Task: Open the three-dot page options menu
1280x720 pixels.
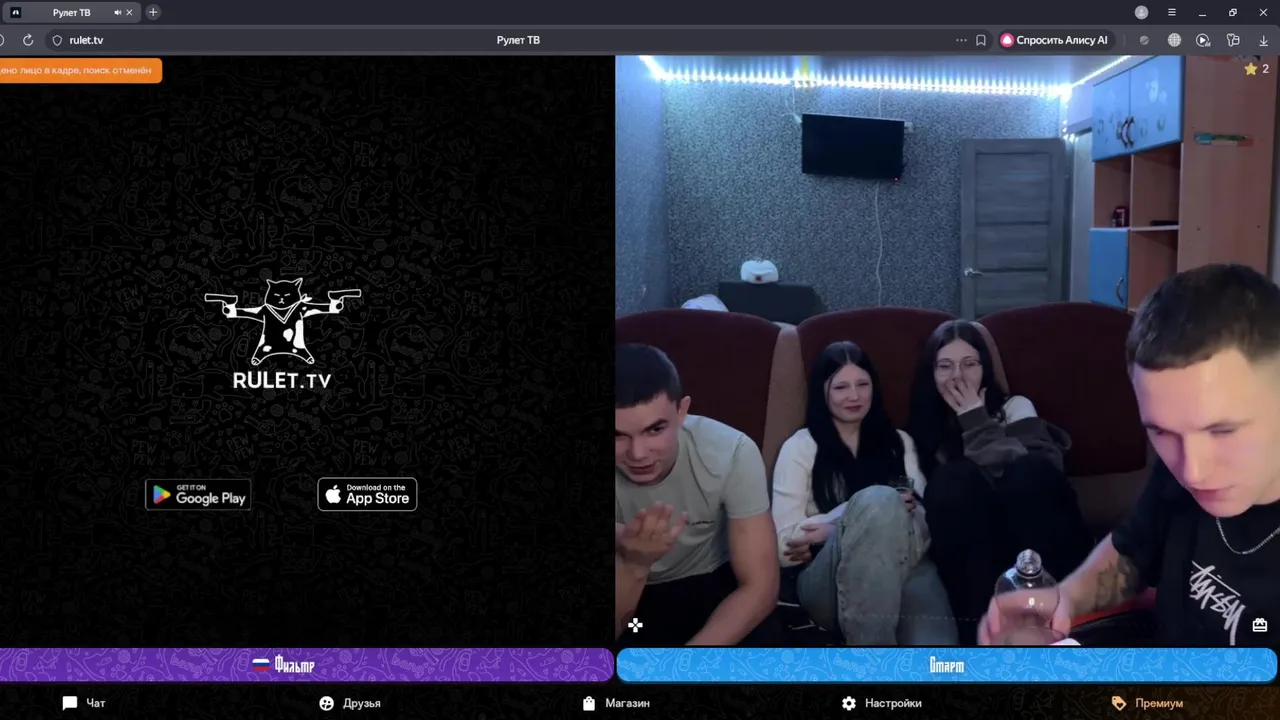Action: [962, 40]
